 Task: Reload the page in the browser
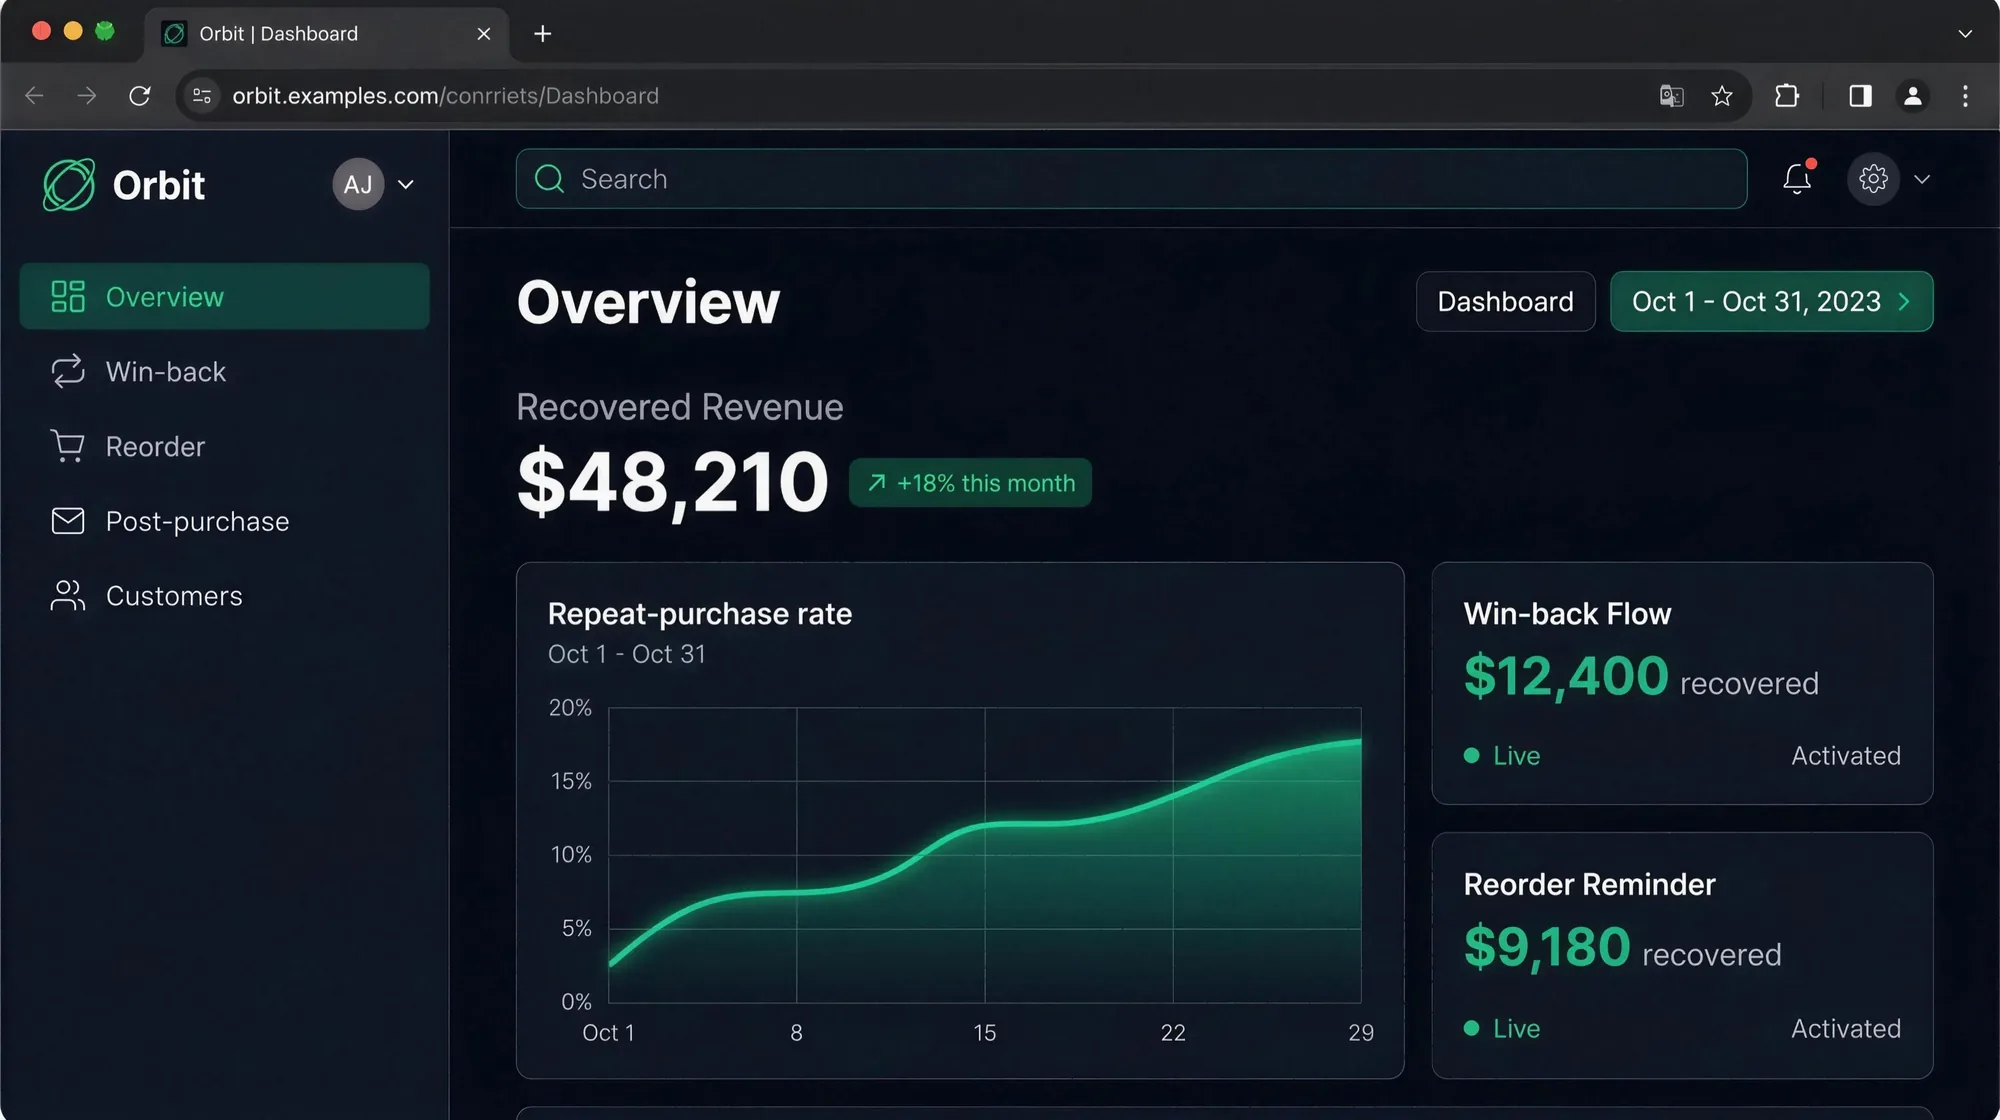140,96
